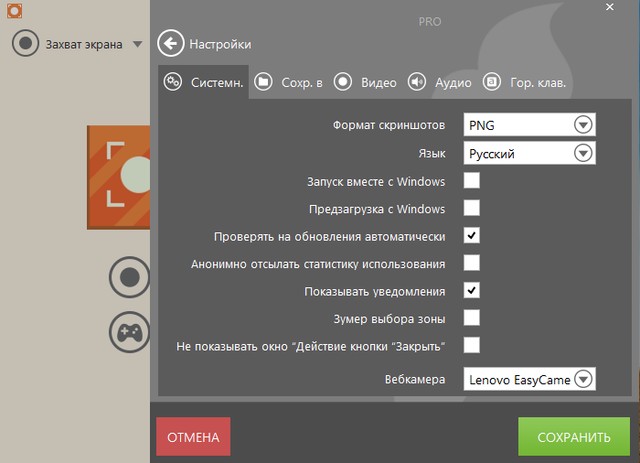Click the folder icon for Сохр. в
Viewport: 640px width, 463px height.
[x=263, y=82]
